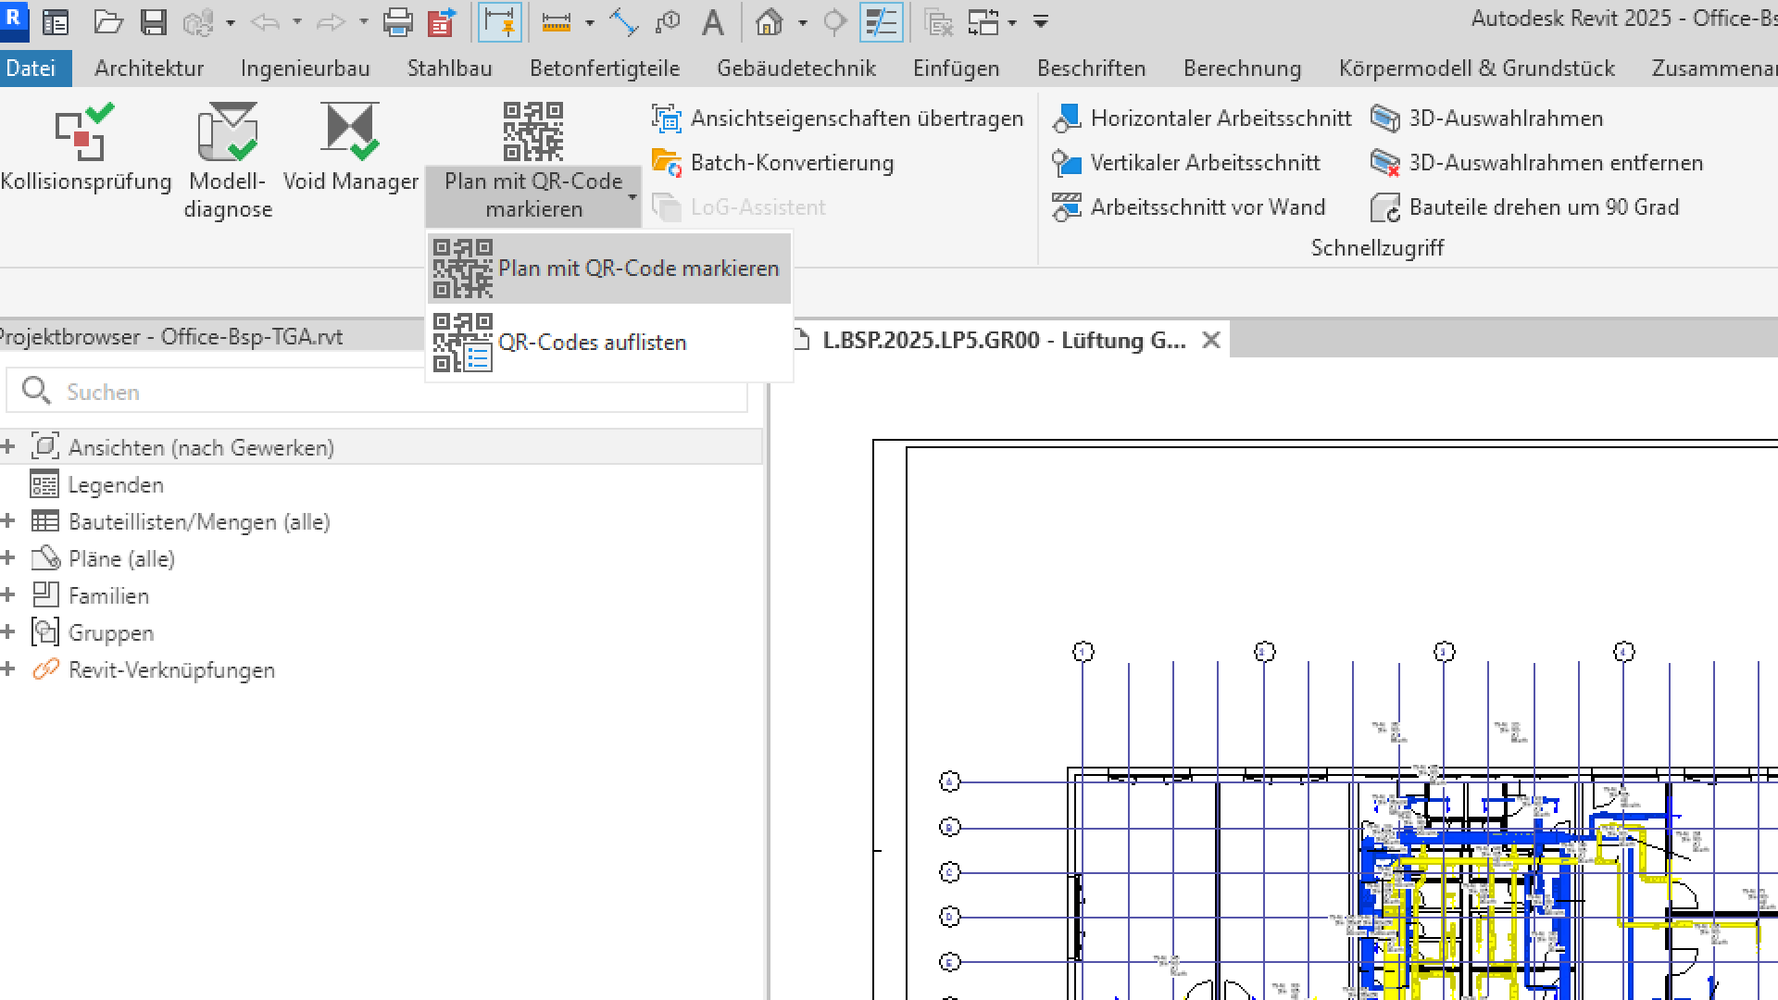The image size is (1778, 1000).
Task: Click the Synchronize with central icon
Action: (x=197, y=22)
